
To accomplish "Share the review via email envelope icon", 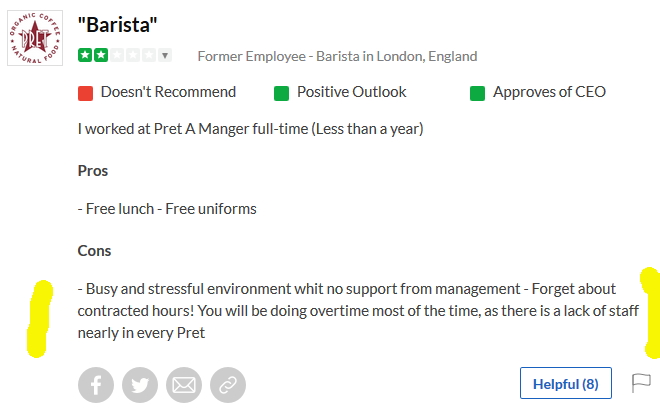I will (183, 384).
